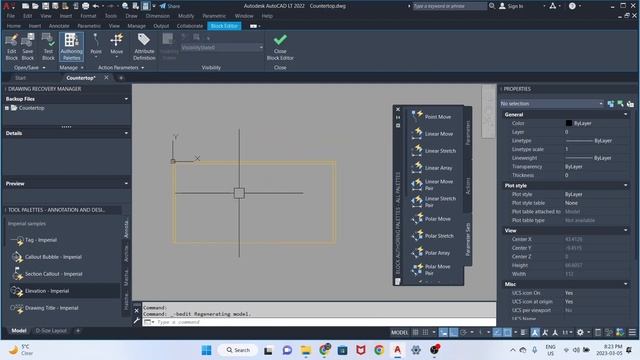Choose the Linear Stretch parameter set
The width and height of the screenshot is (640, 360).
(x=433, y=151)
